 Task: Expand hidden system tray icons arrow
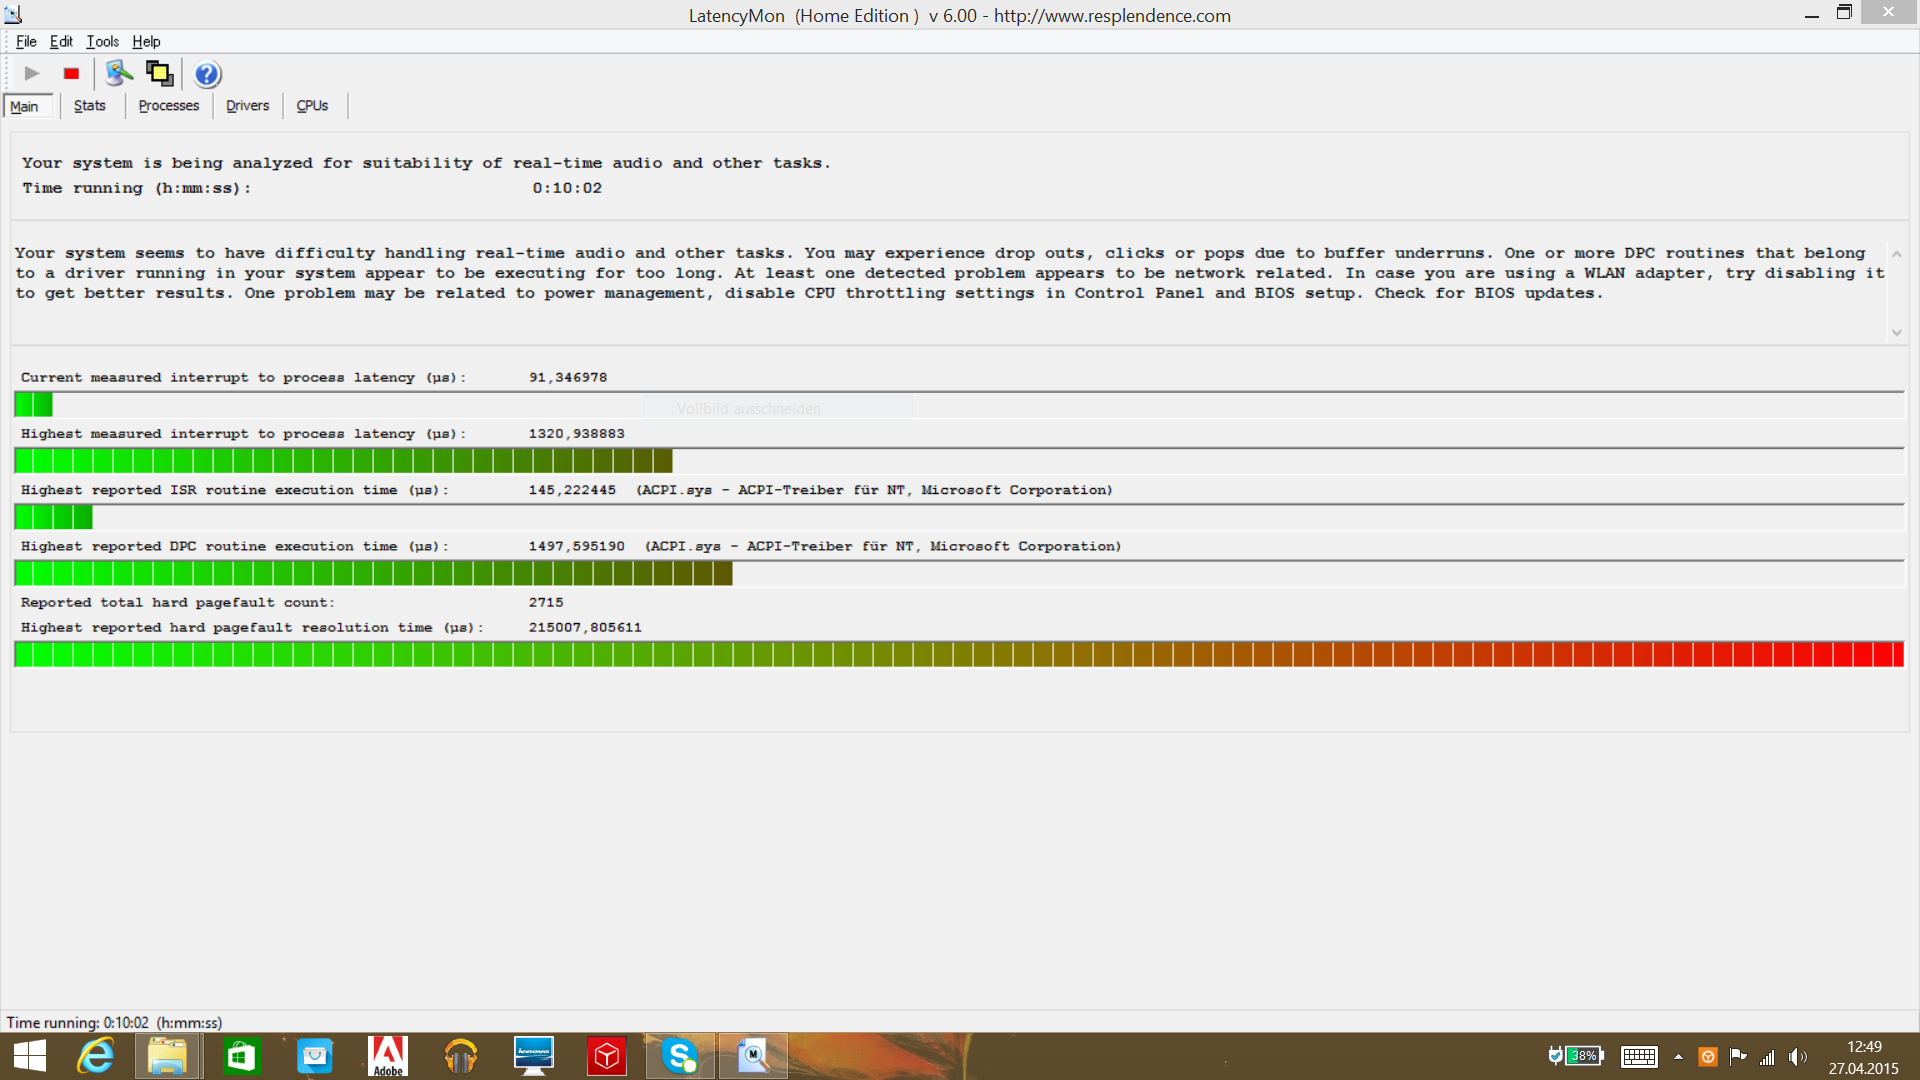click(1678, 1057)
